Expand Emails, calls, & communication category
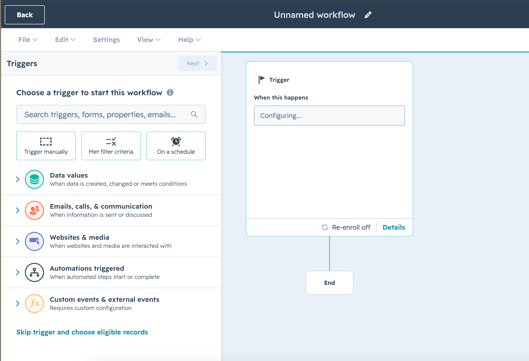This screenshot has width=529, height=361. point(18,211)
